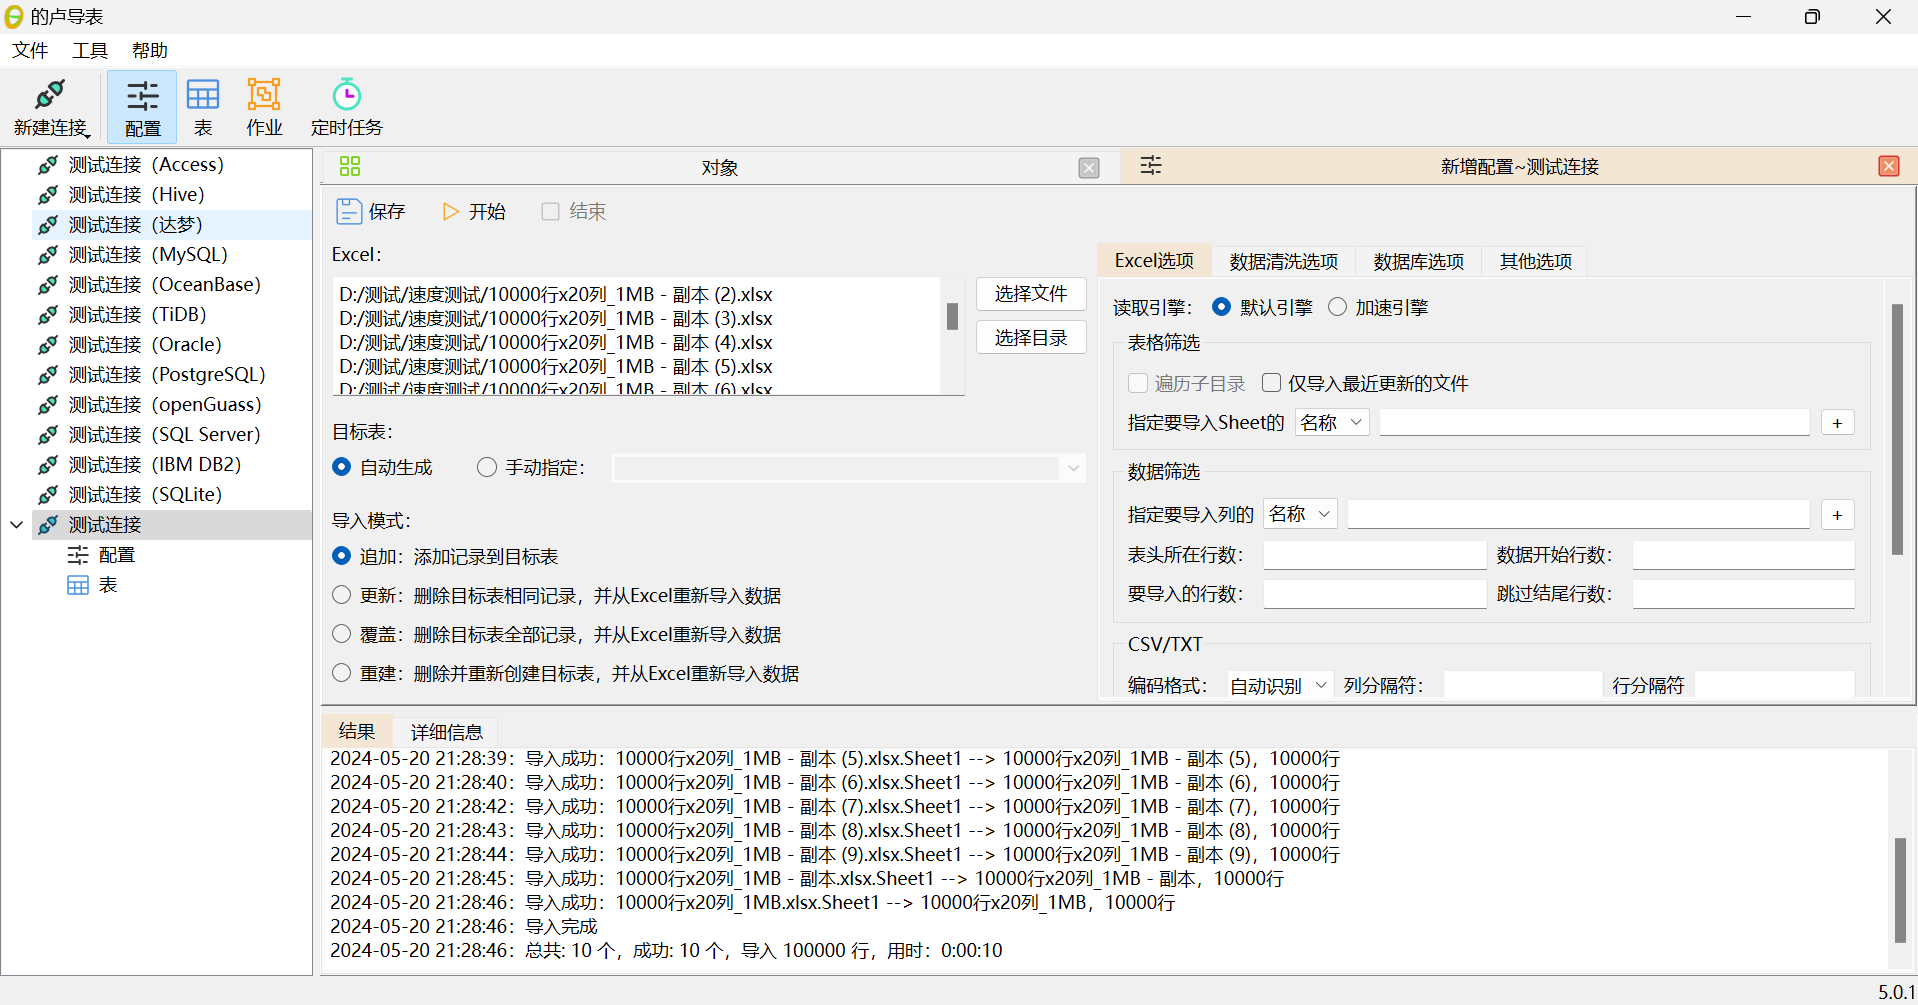The height and width of the screenshot is (1005, 1918).
Task: Click the plus button for Sheet filter
Action: tap(1837, 423)
